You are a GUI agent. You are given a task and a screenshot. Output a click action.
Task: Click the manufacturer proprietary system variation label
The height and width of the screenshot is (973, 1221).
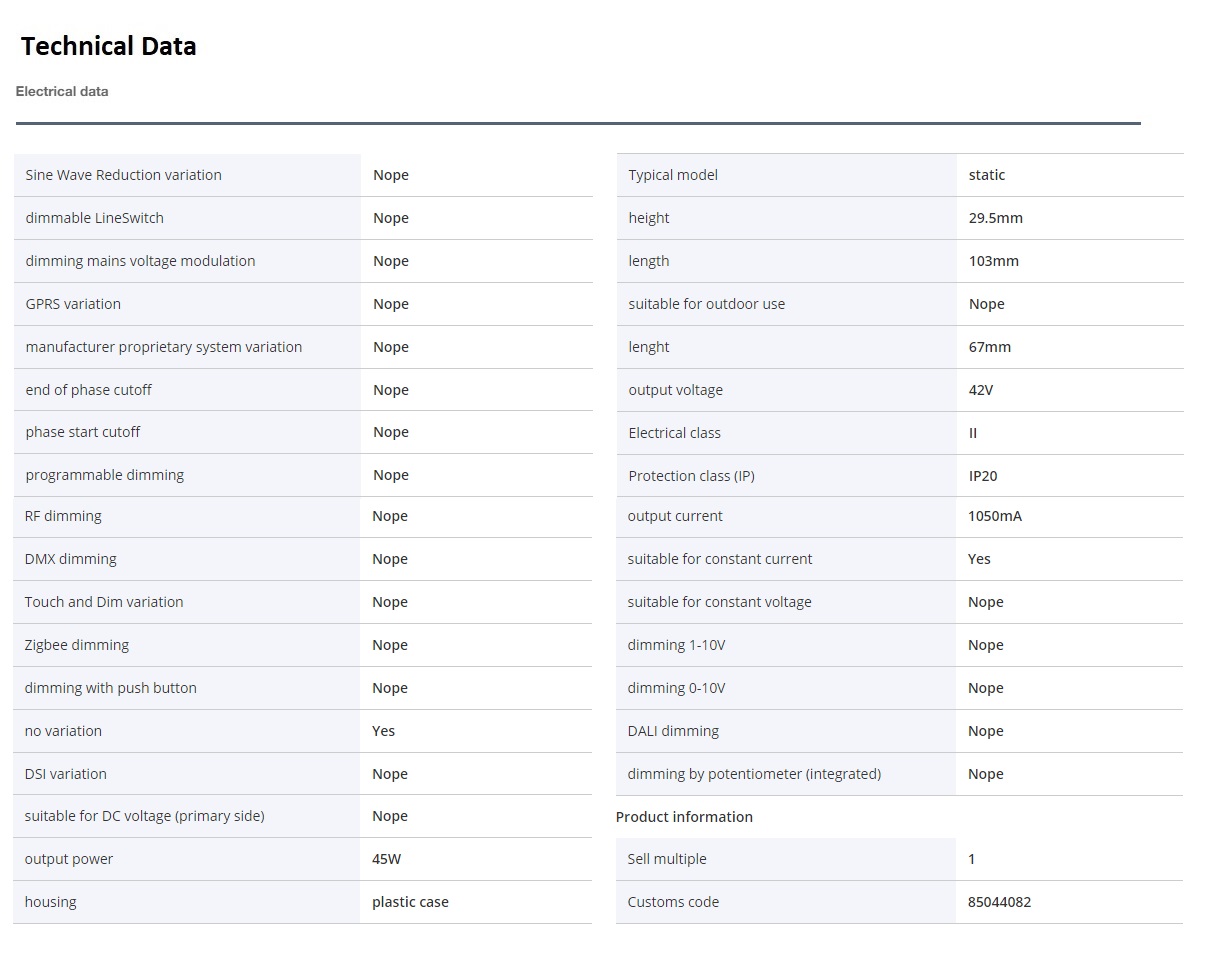(163, 347)
